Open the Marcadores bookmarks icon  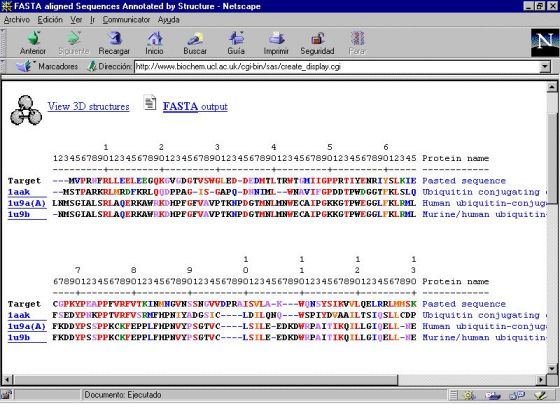pyautogui.click(x=24, y=66)
